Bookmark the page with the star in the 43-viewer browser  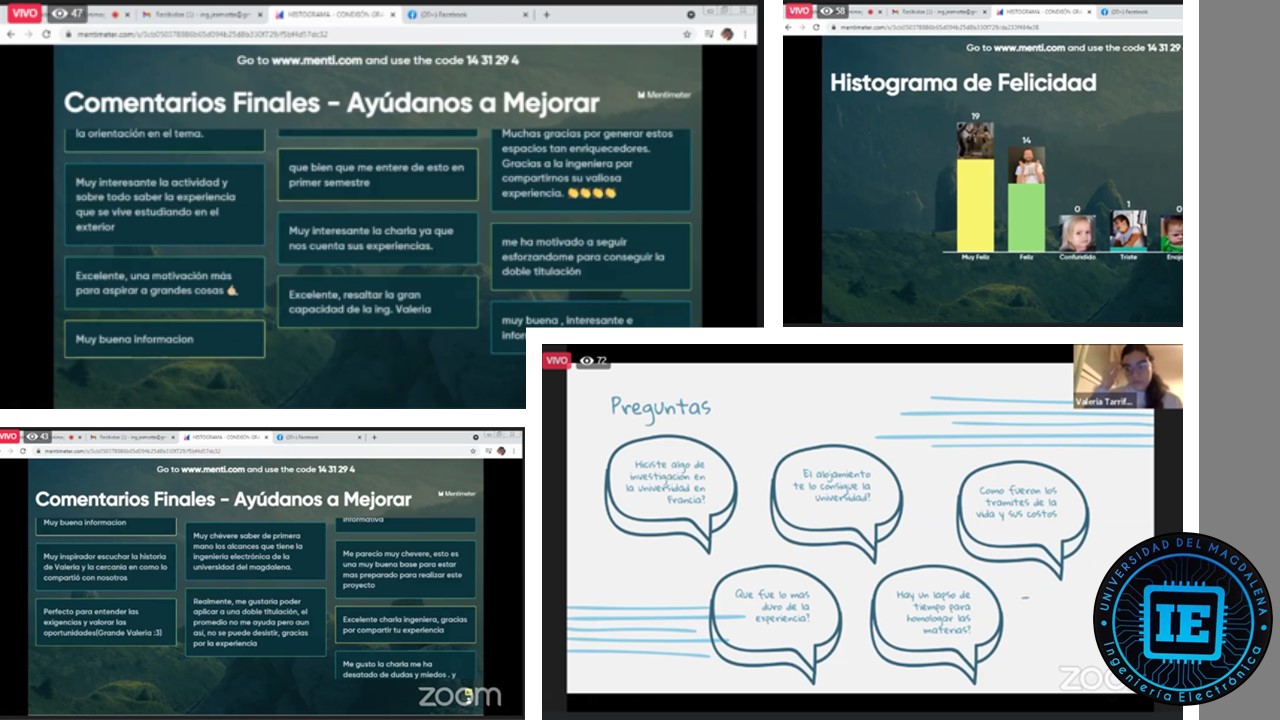[x=475, y=452]
